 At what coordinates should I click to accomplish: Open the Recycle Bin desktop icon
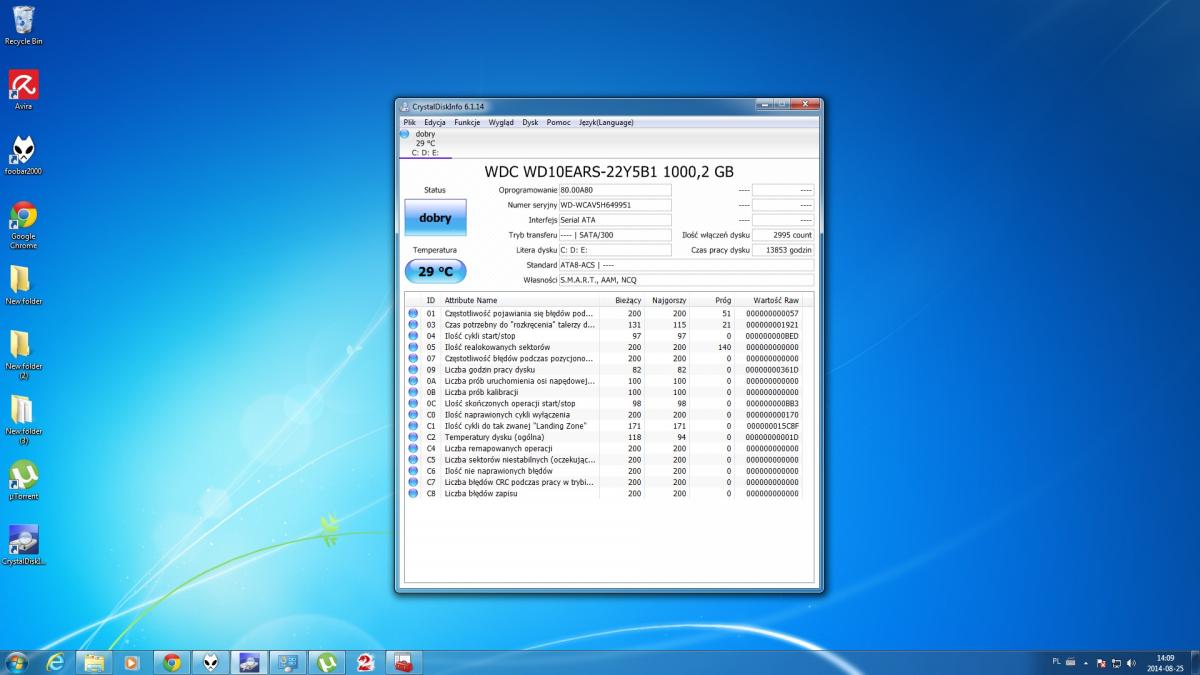pos(23,25)
